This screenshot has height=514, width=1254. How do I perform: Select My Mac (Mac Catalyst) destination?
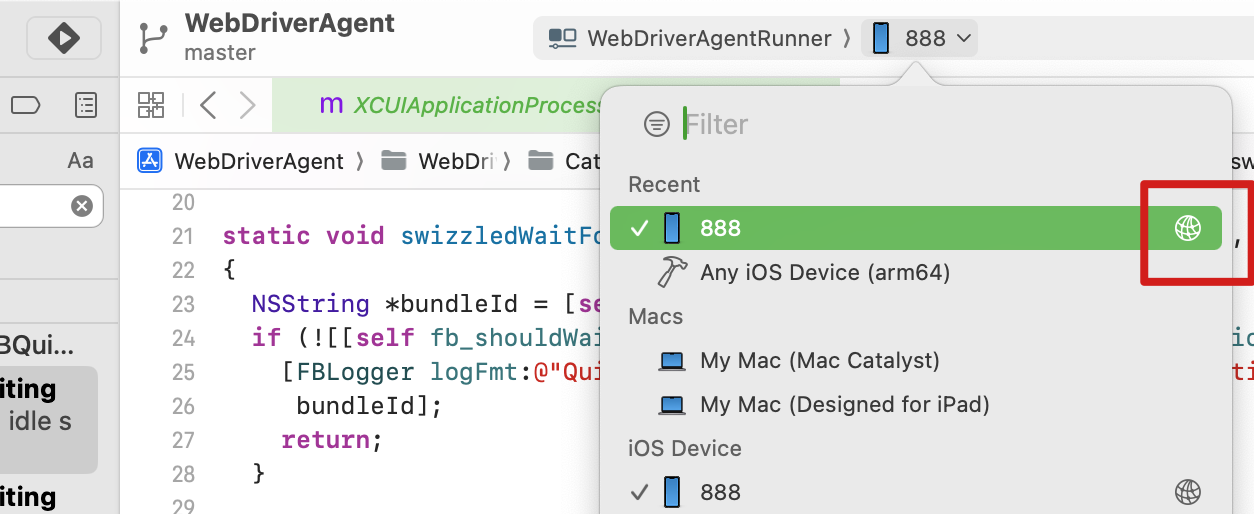[819, 360]
